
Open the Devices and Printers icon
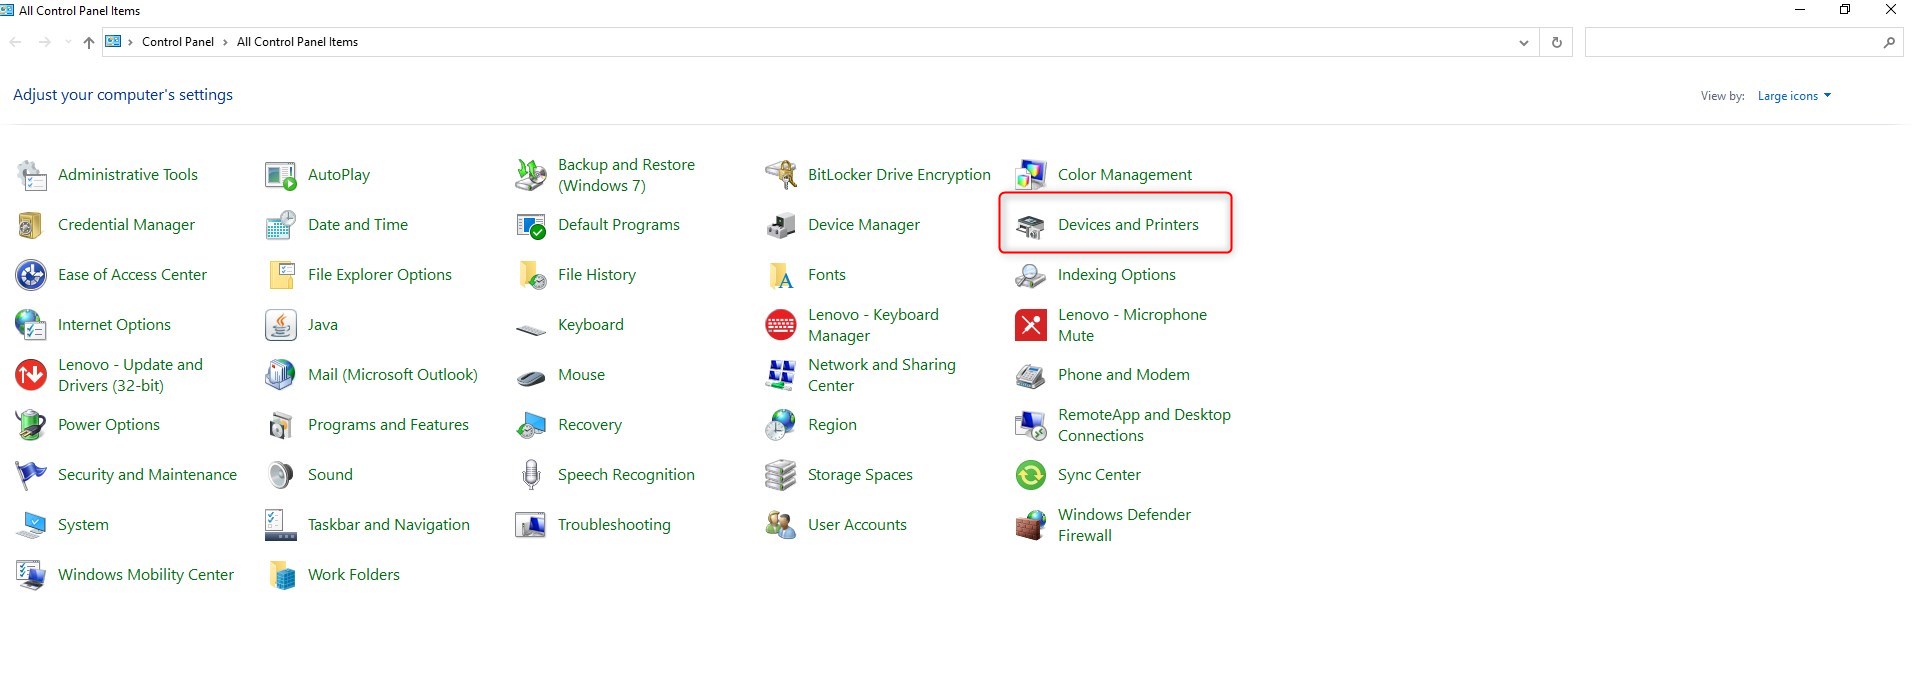point(1031,225)
